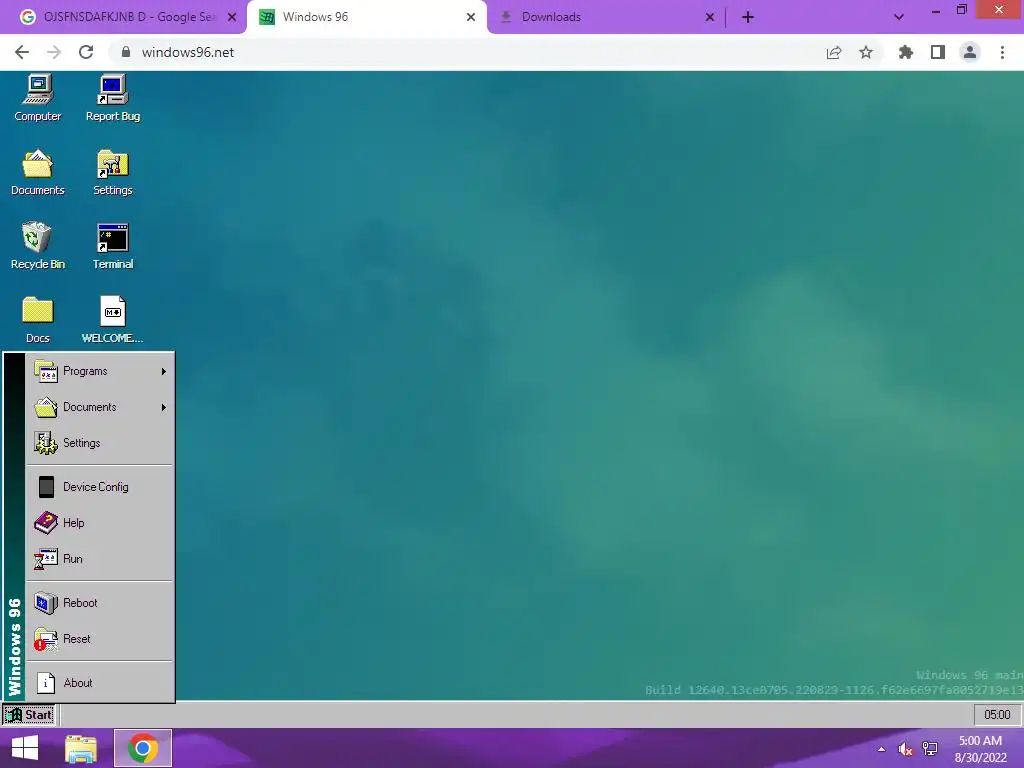Open Help from the Start menu
This screenshot has width=1024, height=768.
[99, 523]
